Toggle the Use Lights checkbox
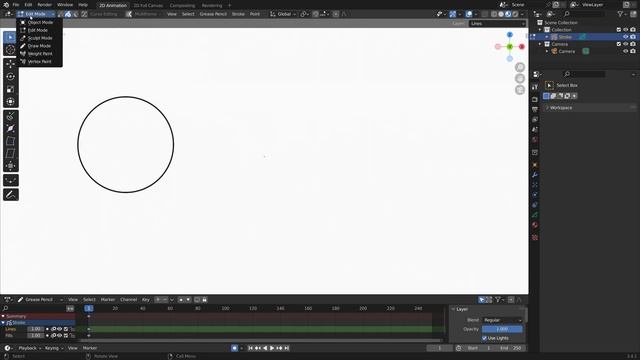 point(484,338)
